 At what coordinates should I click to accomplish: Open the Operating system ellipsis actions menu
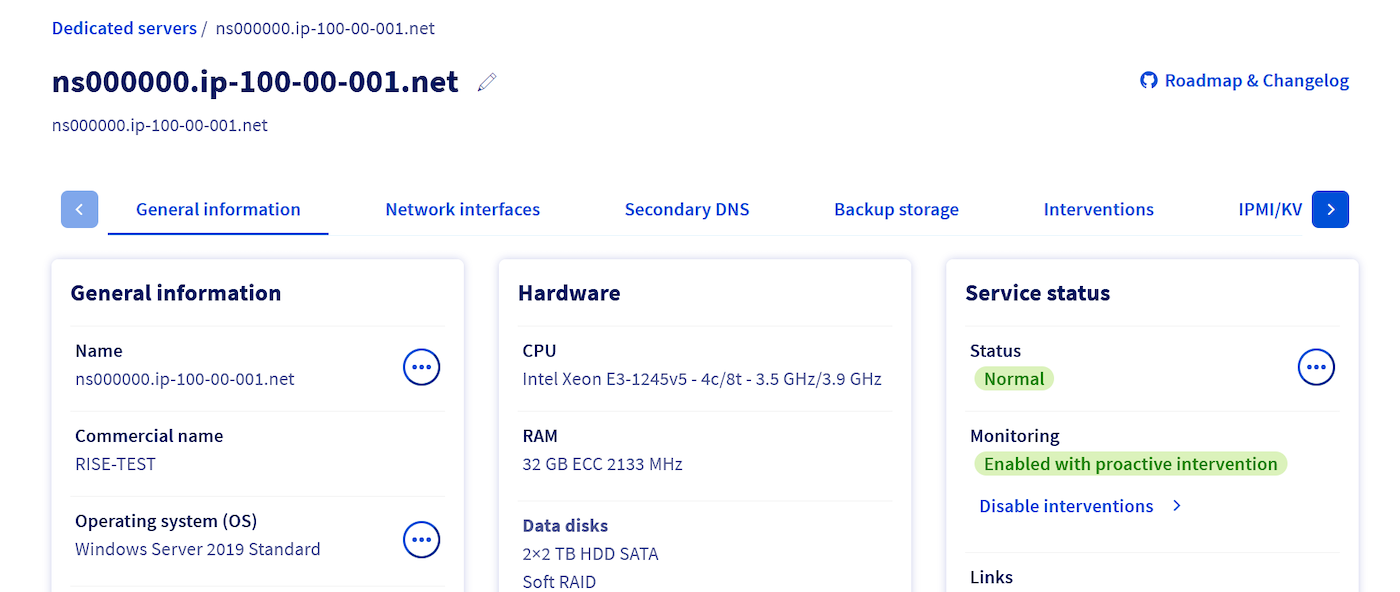click(421, 540)
